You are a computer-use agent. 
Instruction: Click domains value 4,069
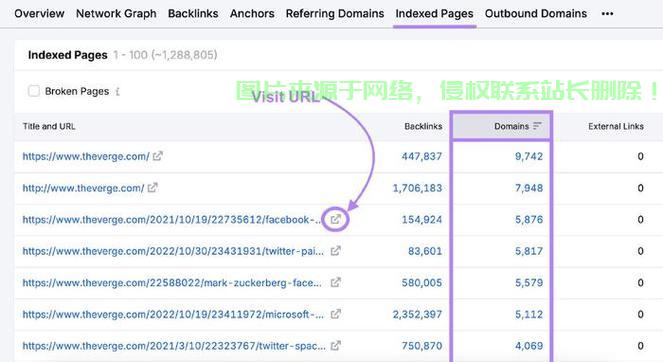point(529,346)
